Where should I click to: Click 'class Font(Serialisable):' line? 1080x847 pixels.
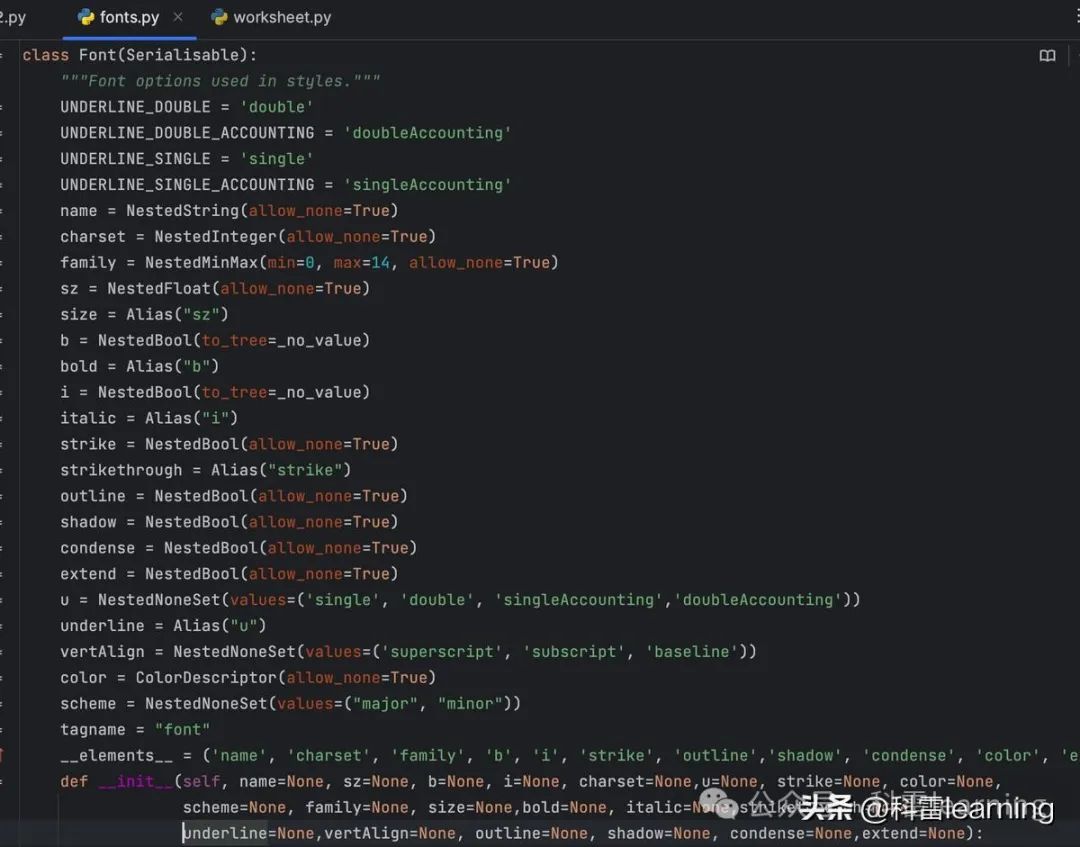[139, 55]
